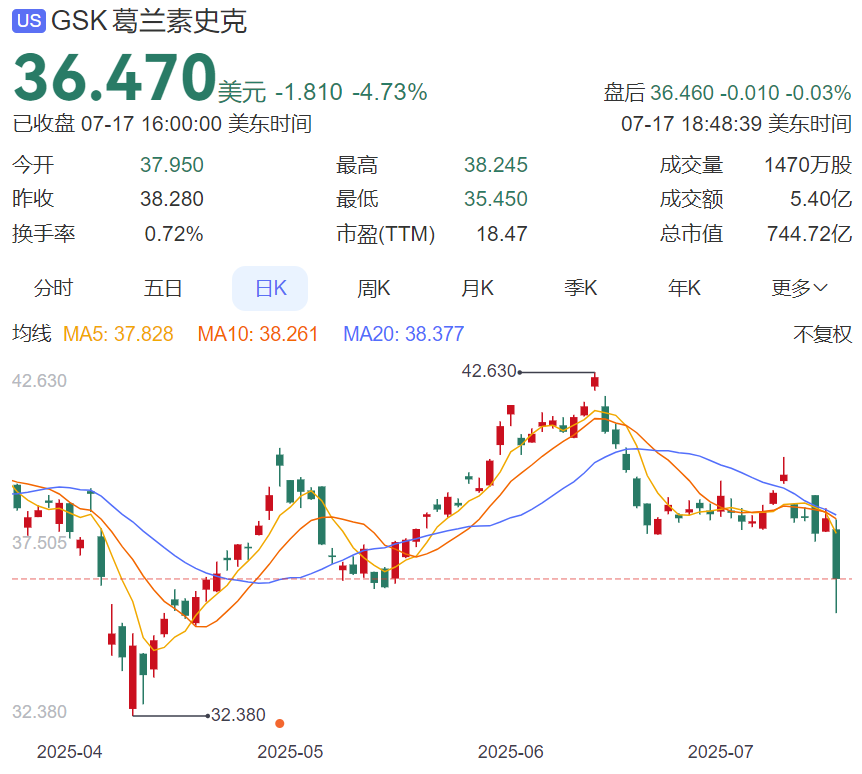The width and height of the screenshot is (862, 774).
Task: Click the 成交额 value 5.40亿
Action: (x=821, y=199)
